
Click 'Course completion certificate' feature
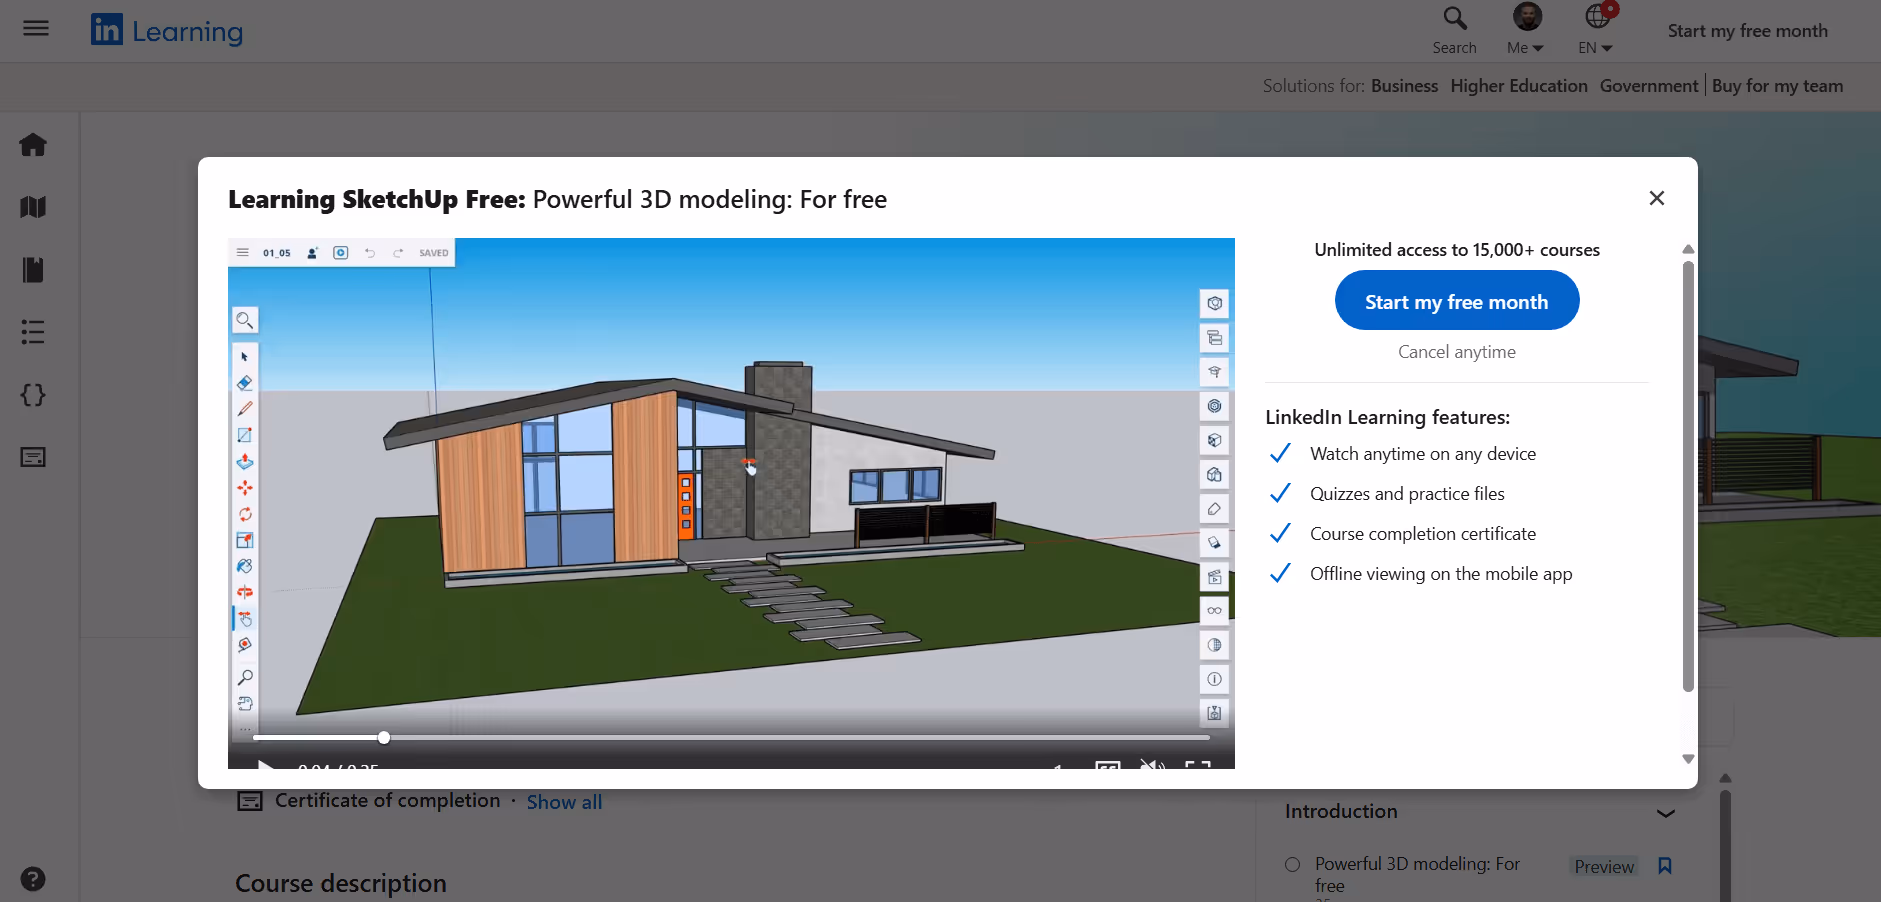(x=1423, y=534)
